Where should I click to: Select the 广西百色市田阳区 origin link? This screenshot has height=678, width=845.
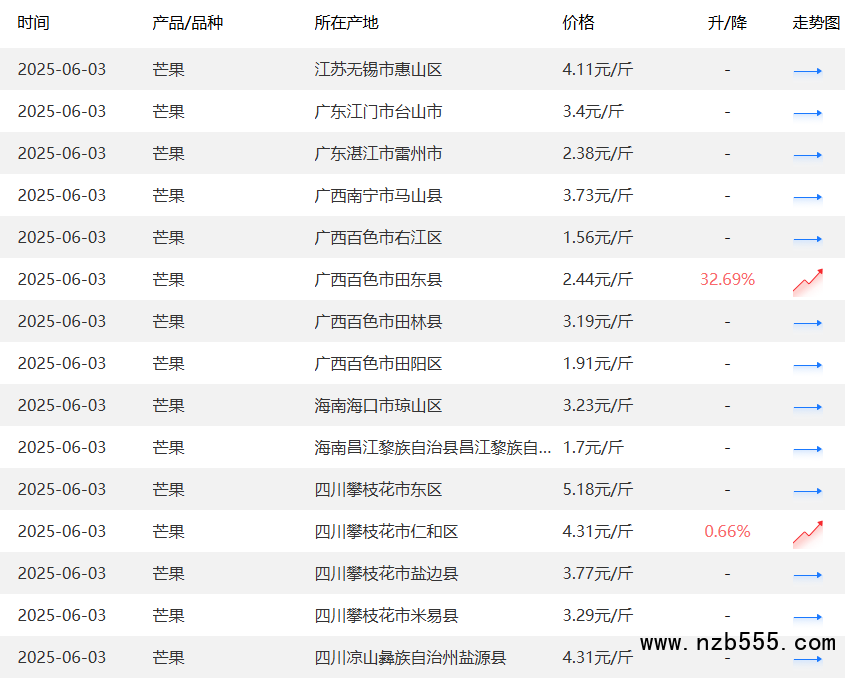(x=378, y=364)
